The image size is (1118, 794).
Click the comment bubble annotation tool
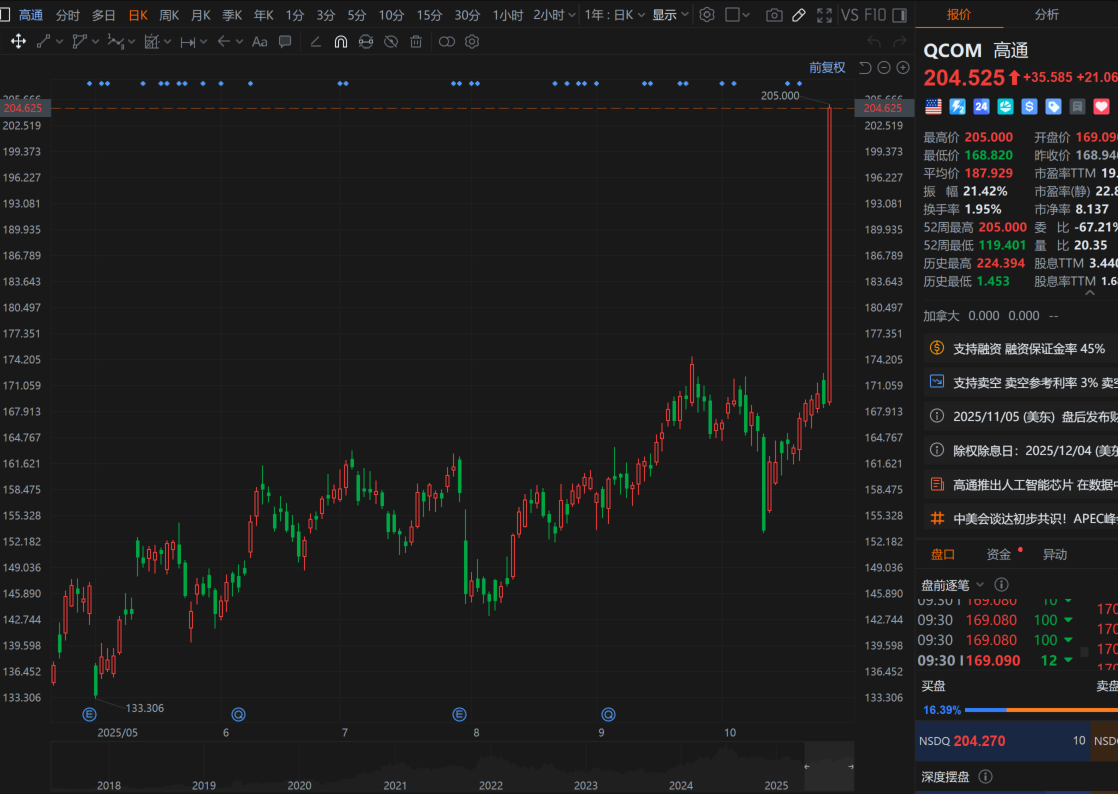[x=285, y=42]
